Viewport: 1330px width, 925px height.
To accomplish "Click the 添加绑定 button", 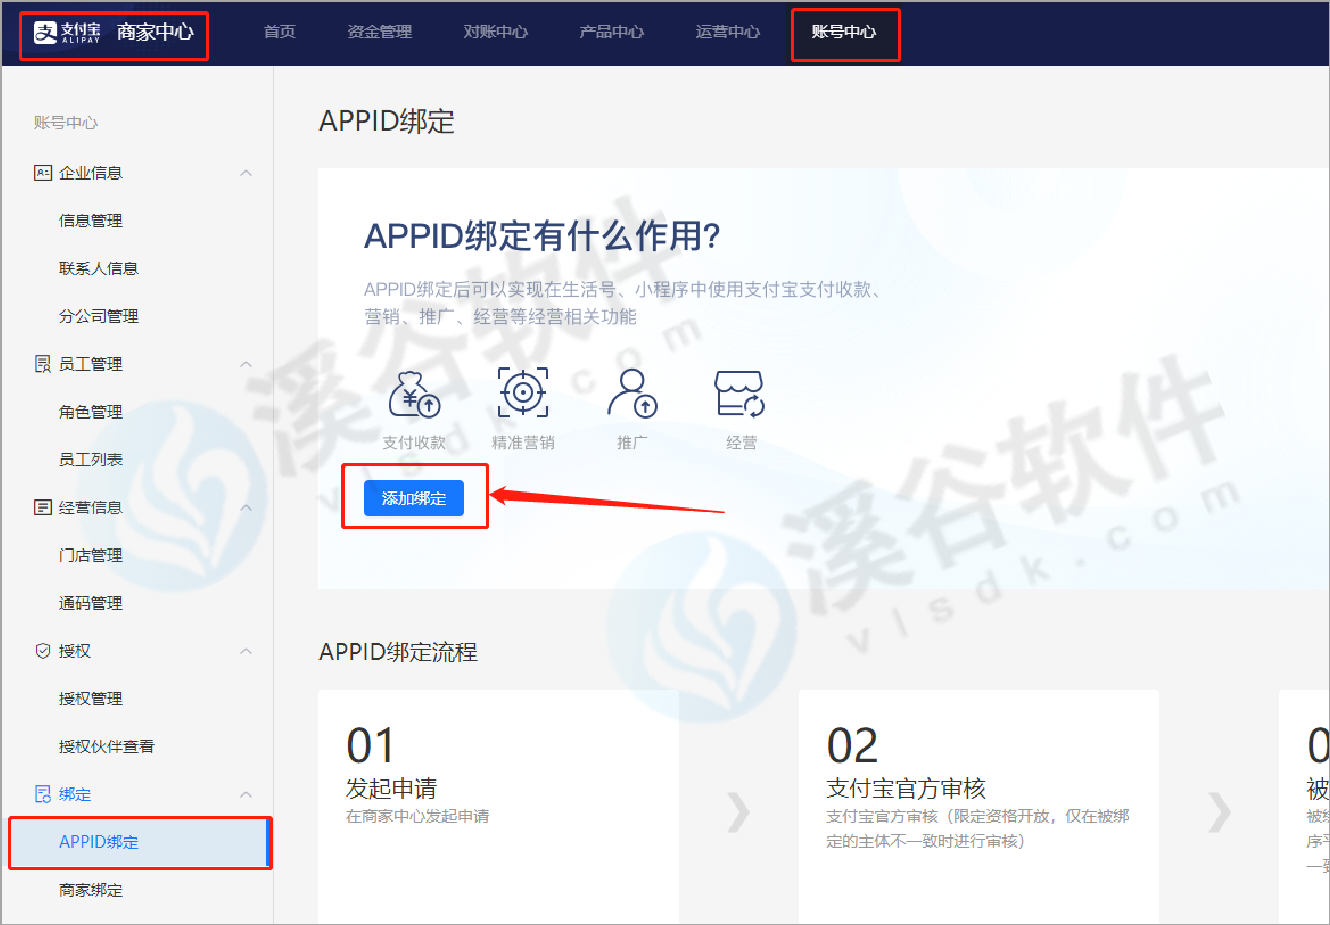I will (x=414, y=498).
